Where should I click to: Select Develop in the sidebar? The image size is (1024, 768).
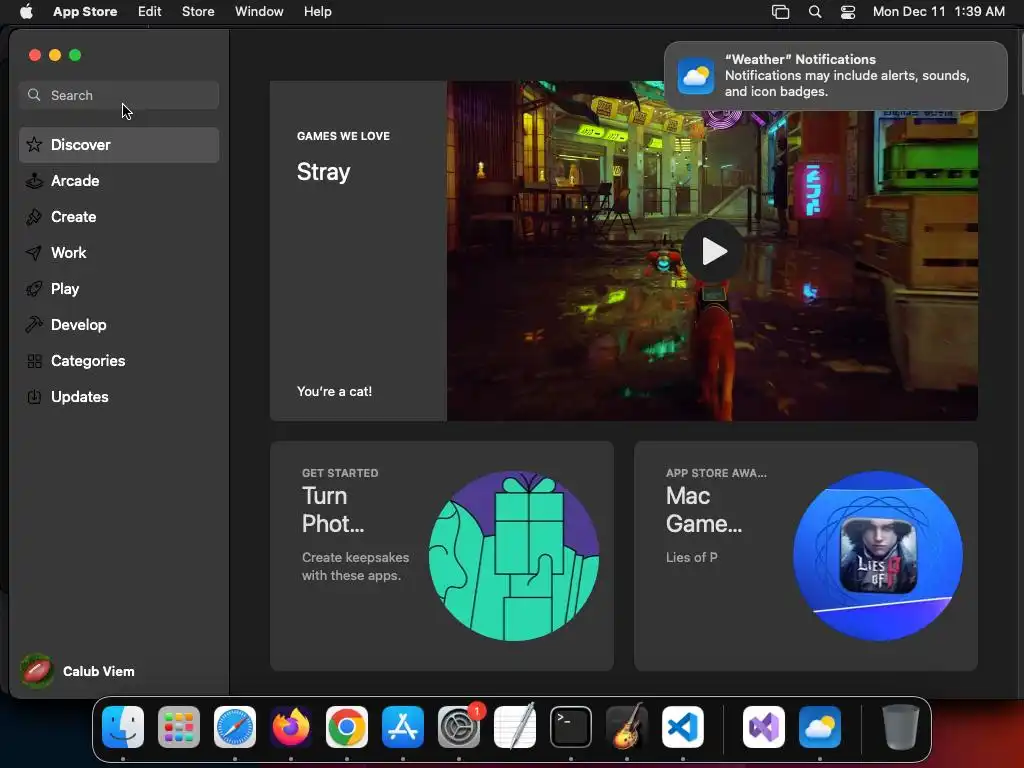[x=119, y=325]
